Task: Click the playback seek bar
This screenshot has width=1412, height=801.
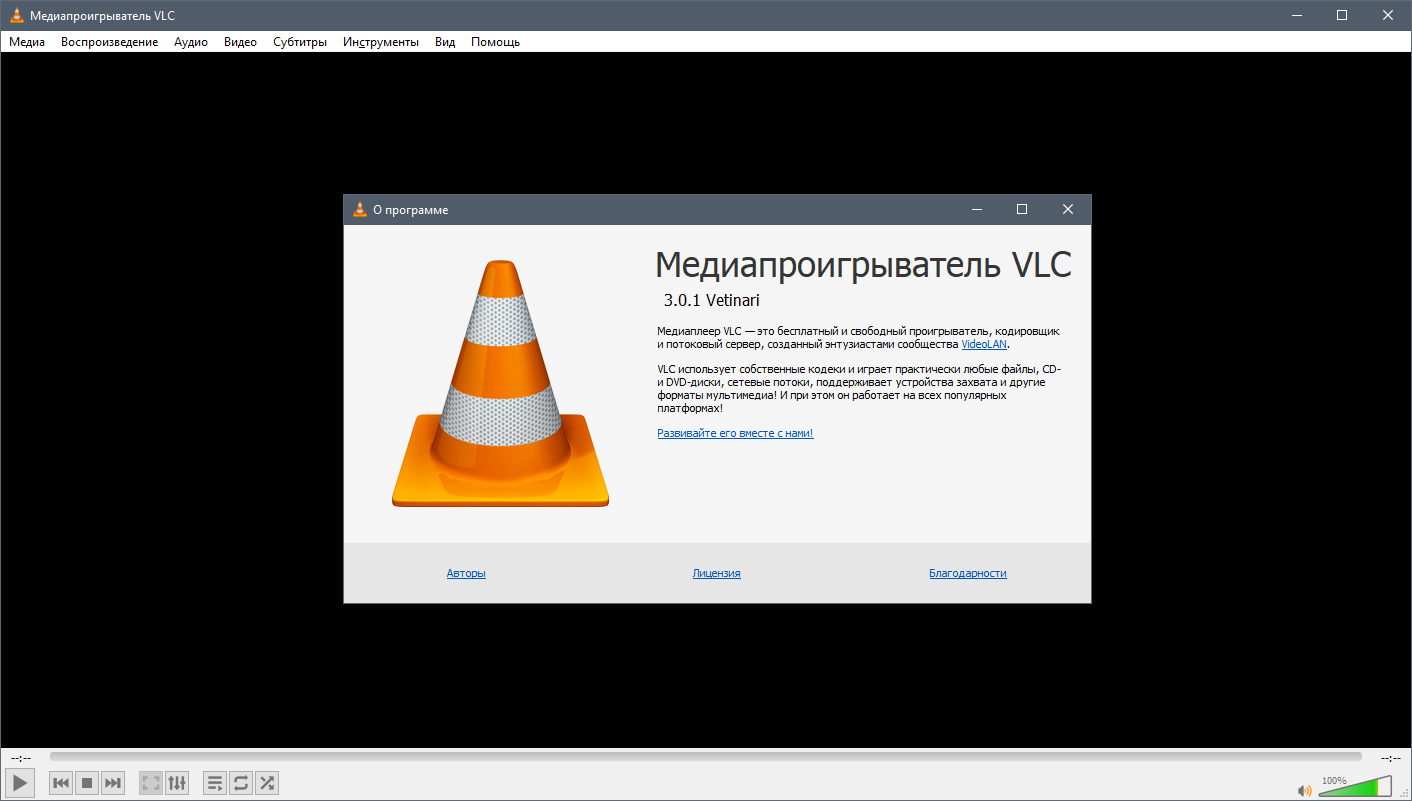Action: pyautogui.click(x=705, y=758)
